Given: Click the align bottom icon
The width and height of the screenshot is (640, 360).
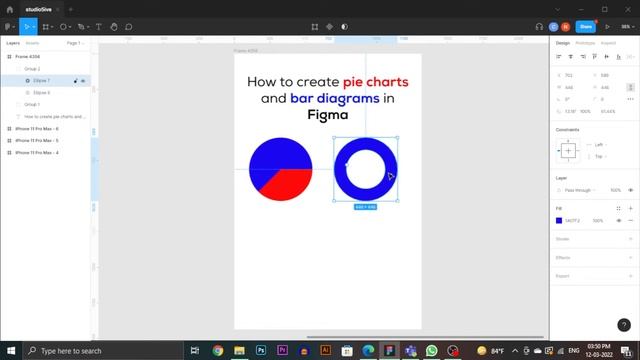Looking at the screenshot, I should (619, 57).
